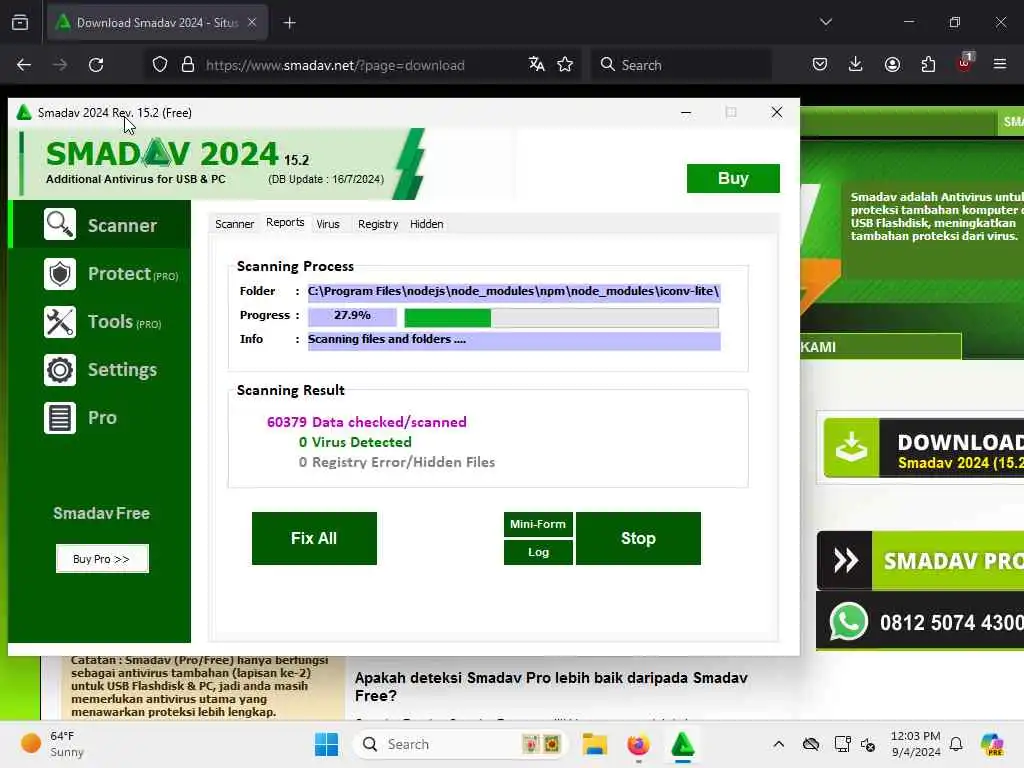The image size is (1024, 768).
Task: Open the extensions puzzle icon
Action: [928, 64]
